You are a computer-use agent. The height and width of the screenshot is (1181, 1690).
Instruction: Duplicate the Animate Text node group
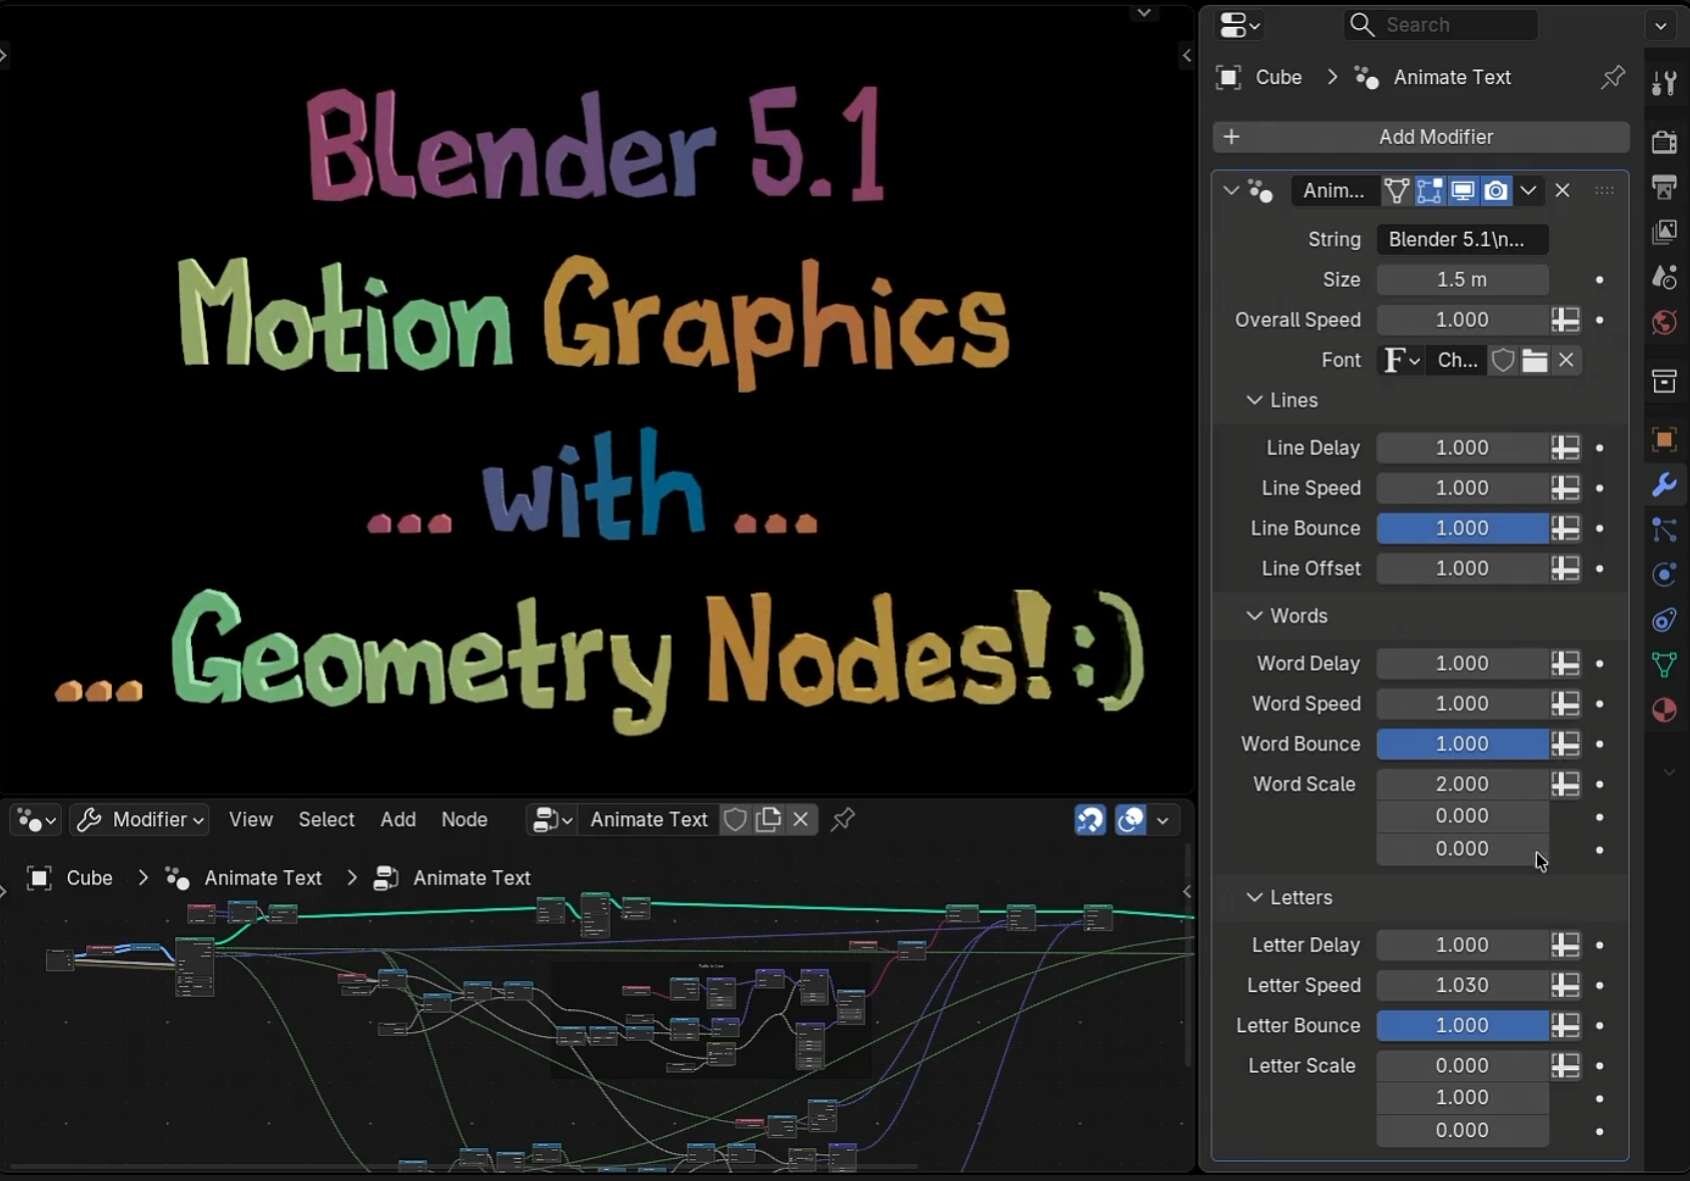tap(768, 820)
